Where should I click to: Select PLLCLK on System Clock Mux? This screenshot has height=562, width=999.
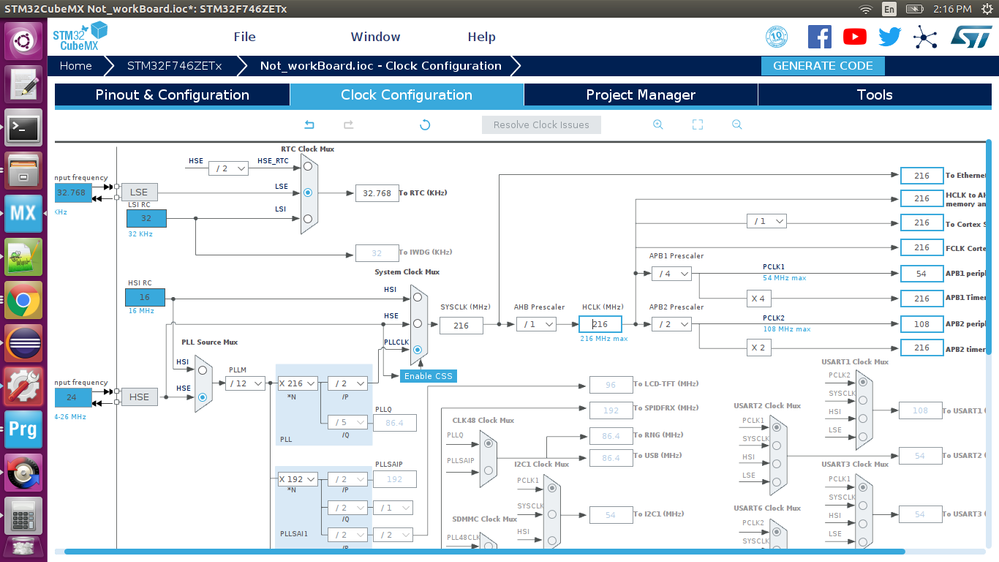(417, 350)
